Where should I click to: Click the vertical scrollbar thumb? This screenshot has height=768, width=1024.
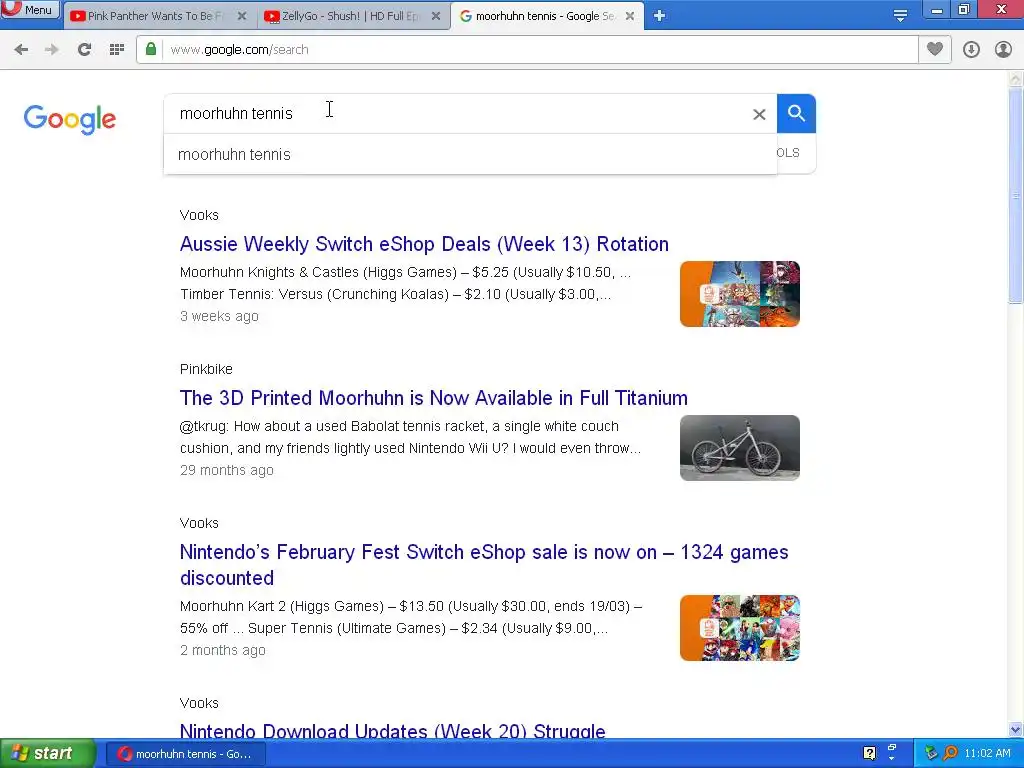(x=1016, y=195)
